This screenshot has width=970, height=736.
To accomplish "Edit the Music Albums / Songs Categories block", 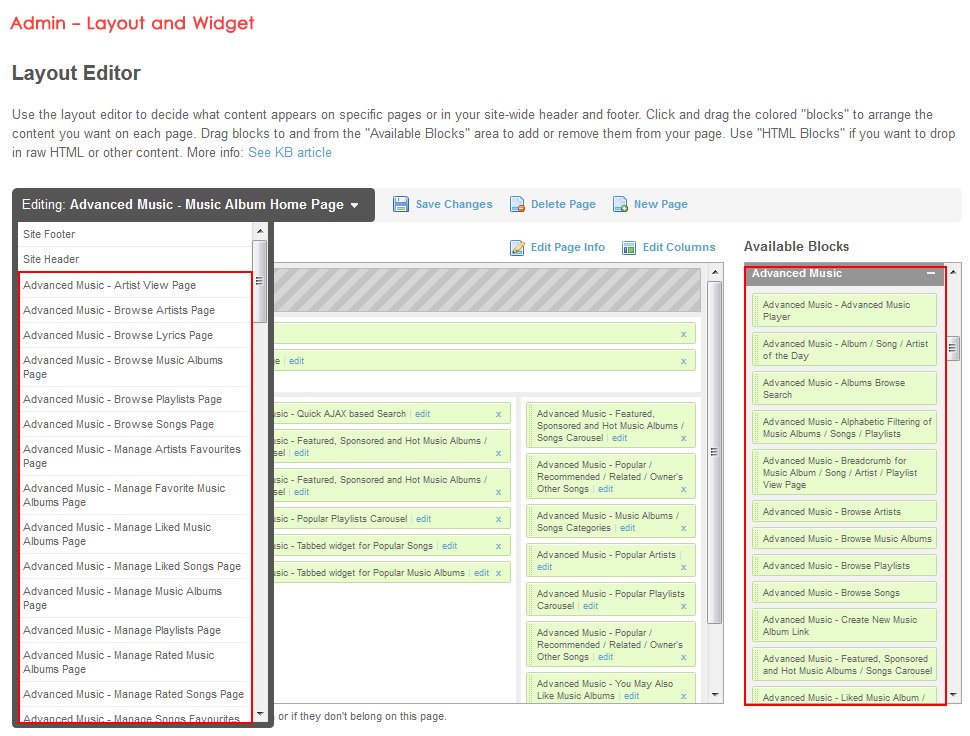I will [627, 528].
